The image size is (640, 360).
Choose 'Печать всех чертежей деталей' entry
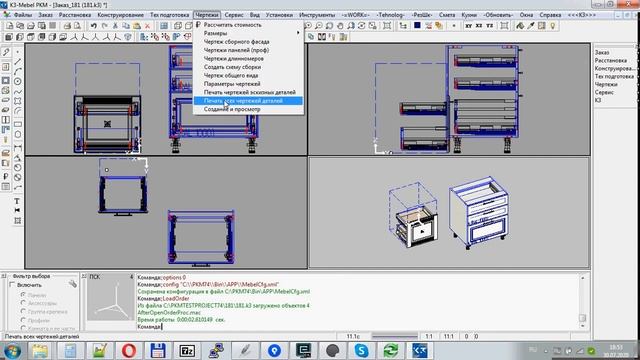pos(248,101)
